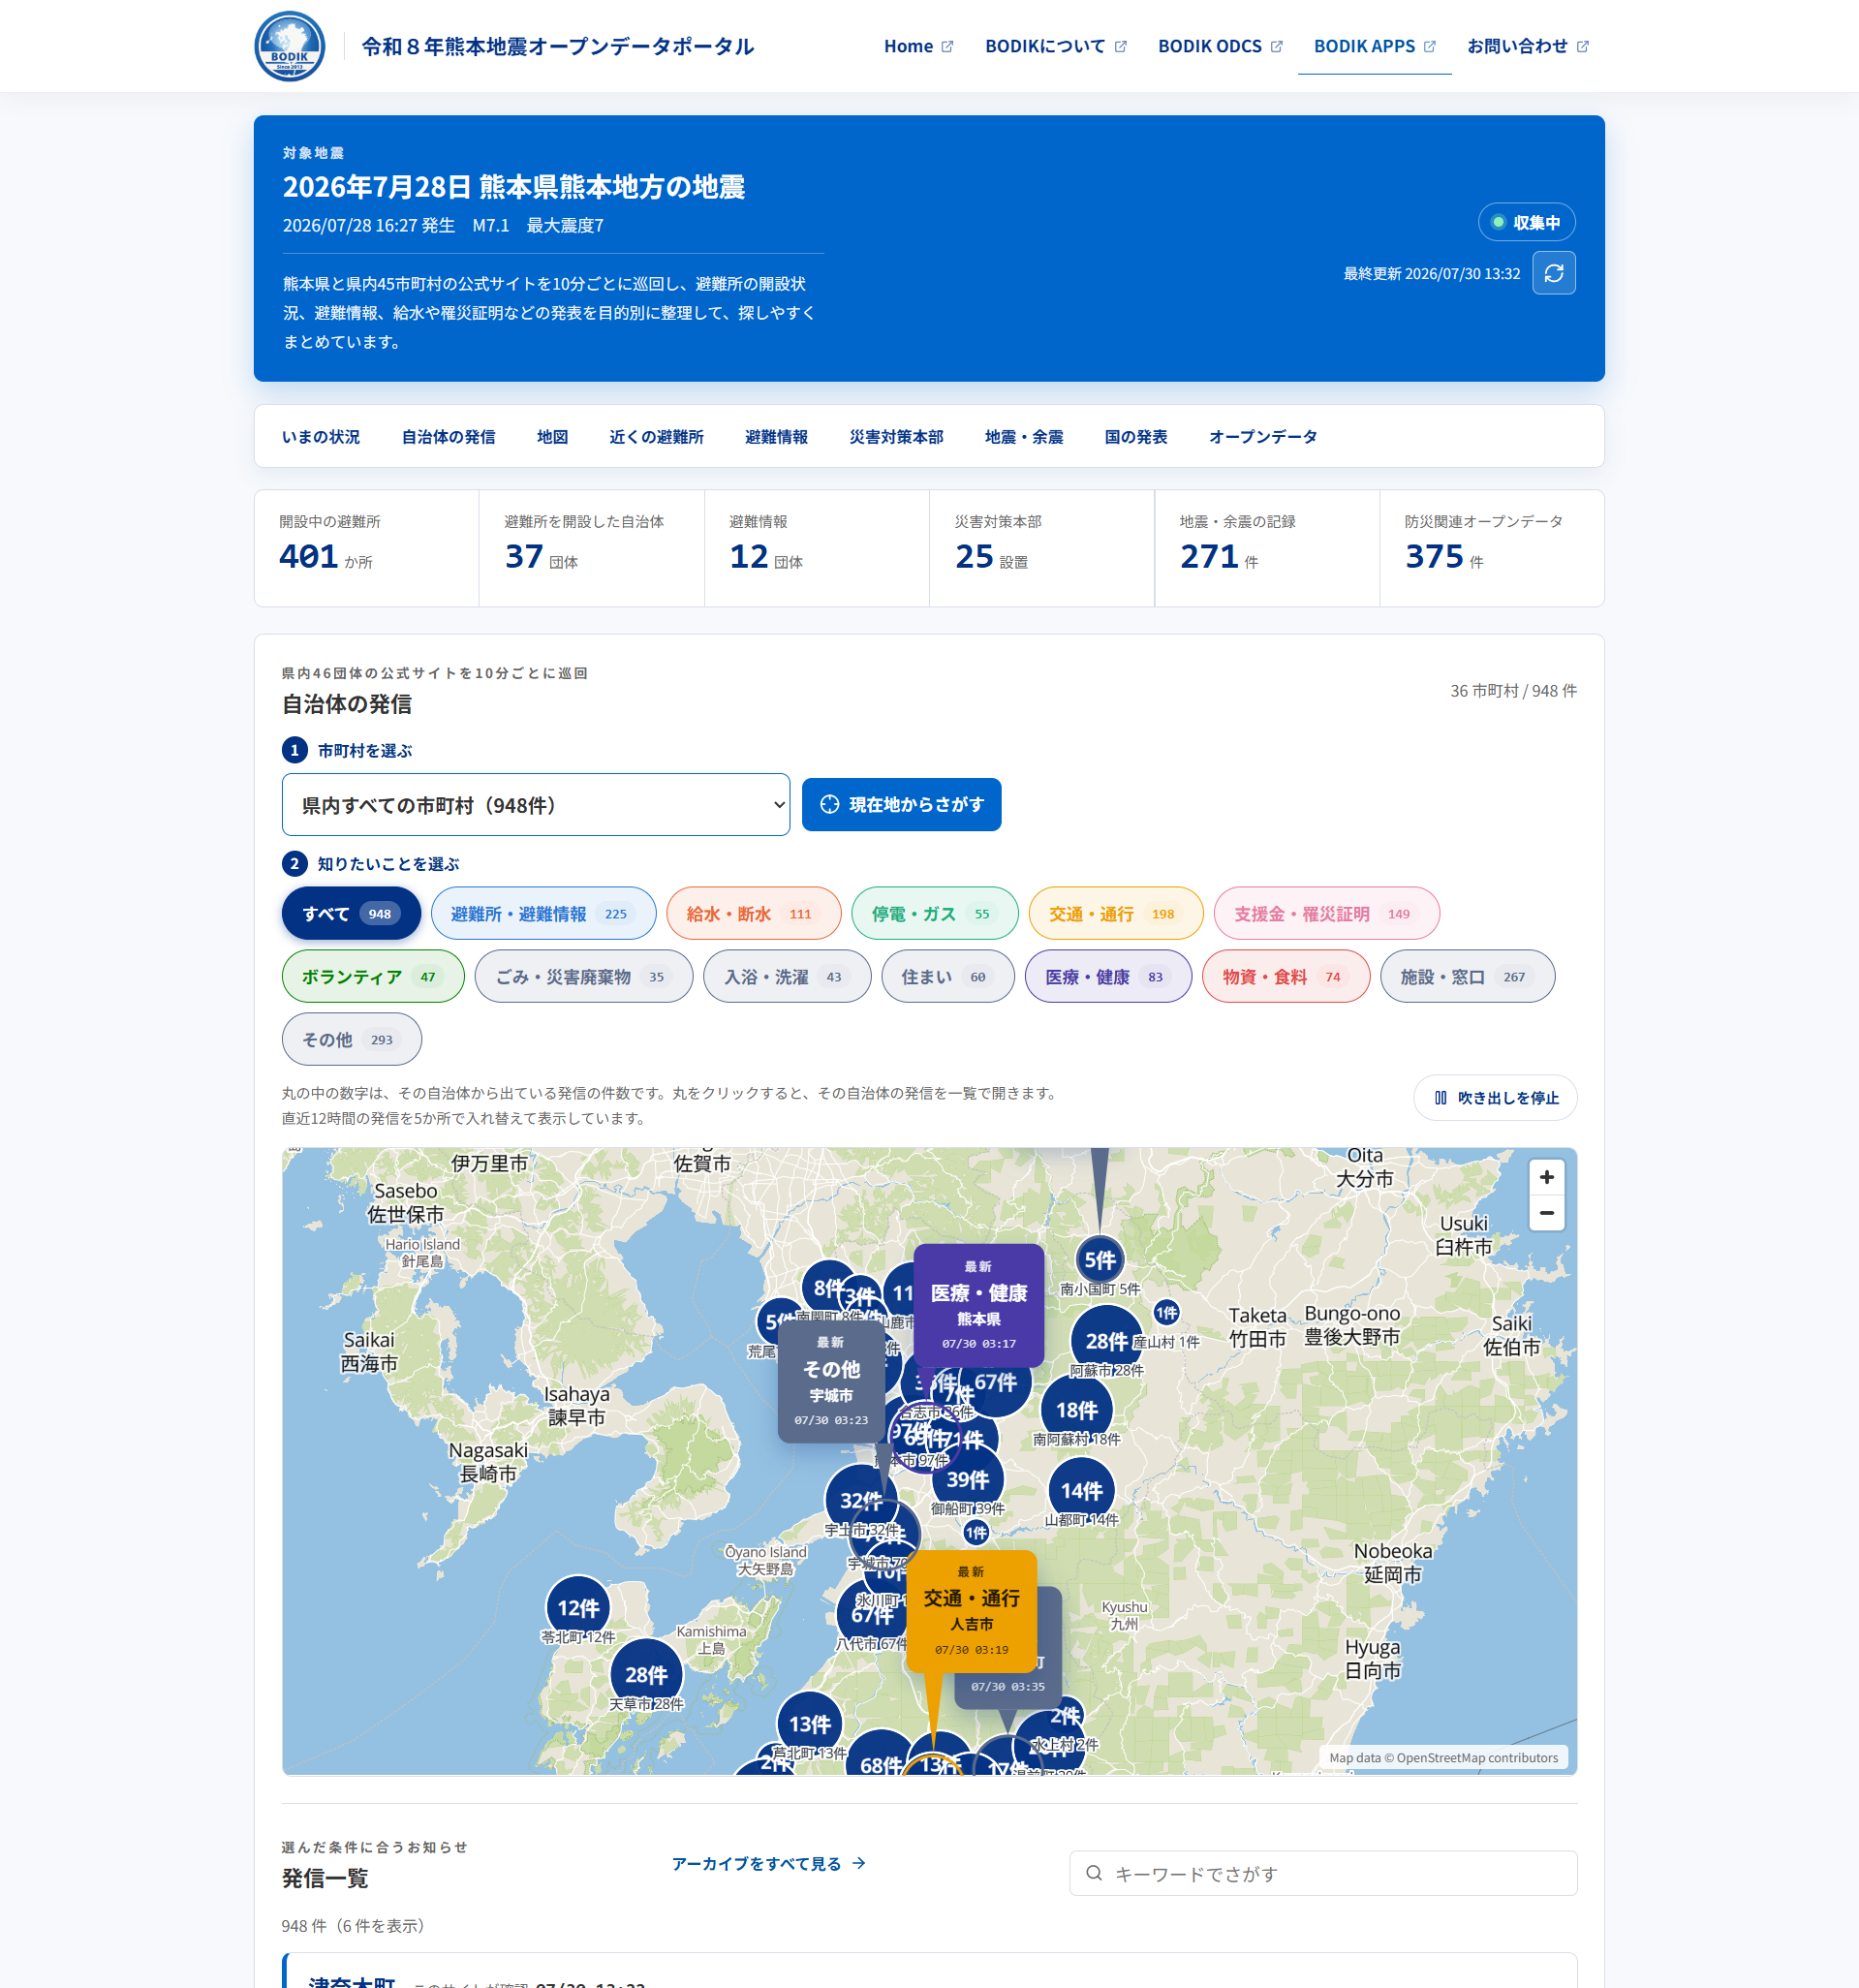Click the 12件 Reihoku town map marker

point(578,1607)
